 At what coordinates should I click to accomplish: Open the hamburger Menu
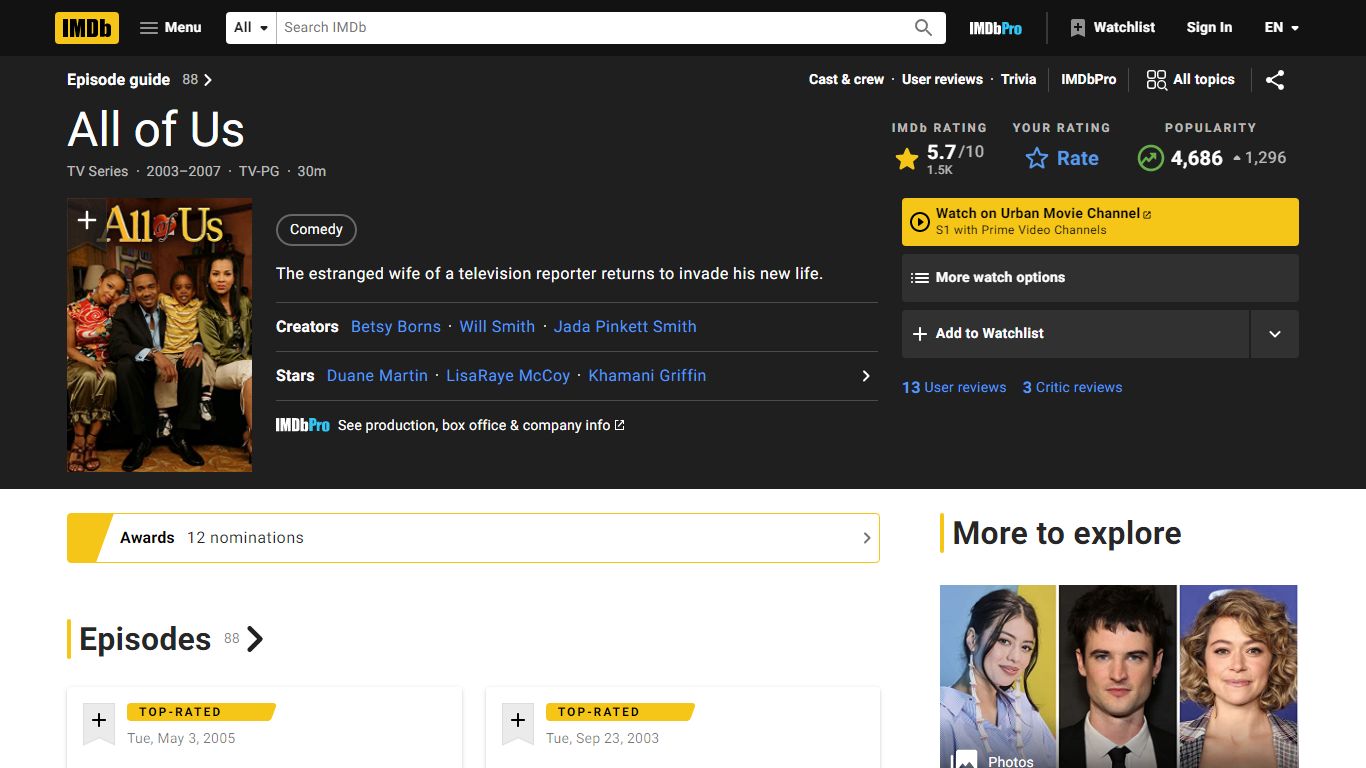pyautogui.click(x=170, y=28)
